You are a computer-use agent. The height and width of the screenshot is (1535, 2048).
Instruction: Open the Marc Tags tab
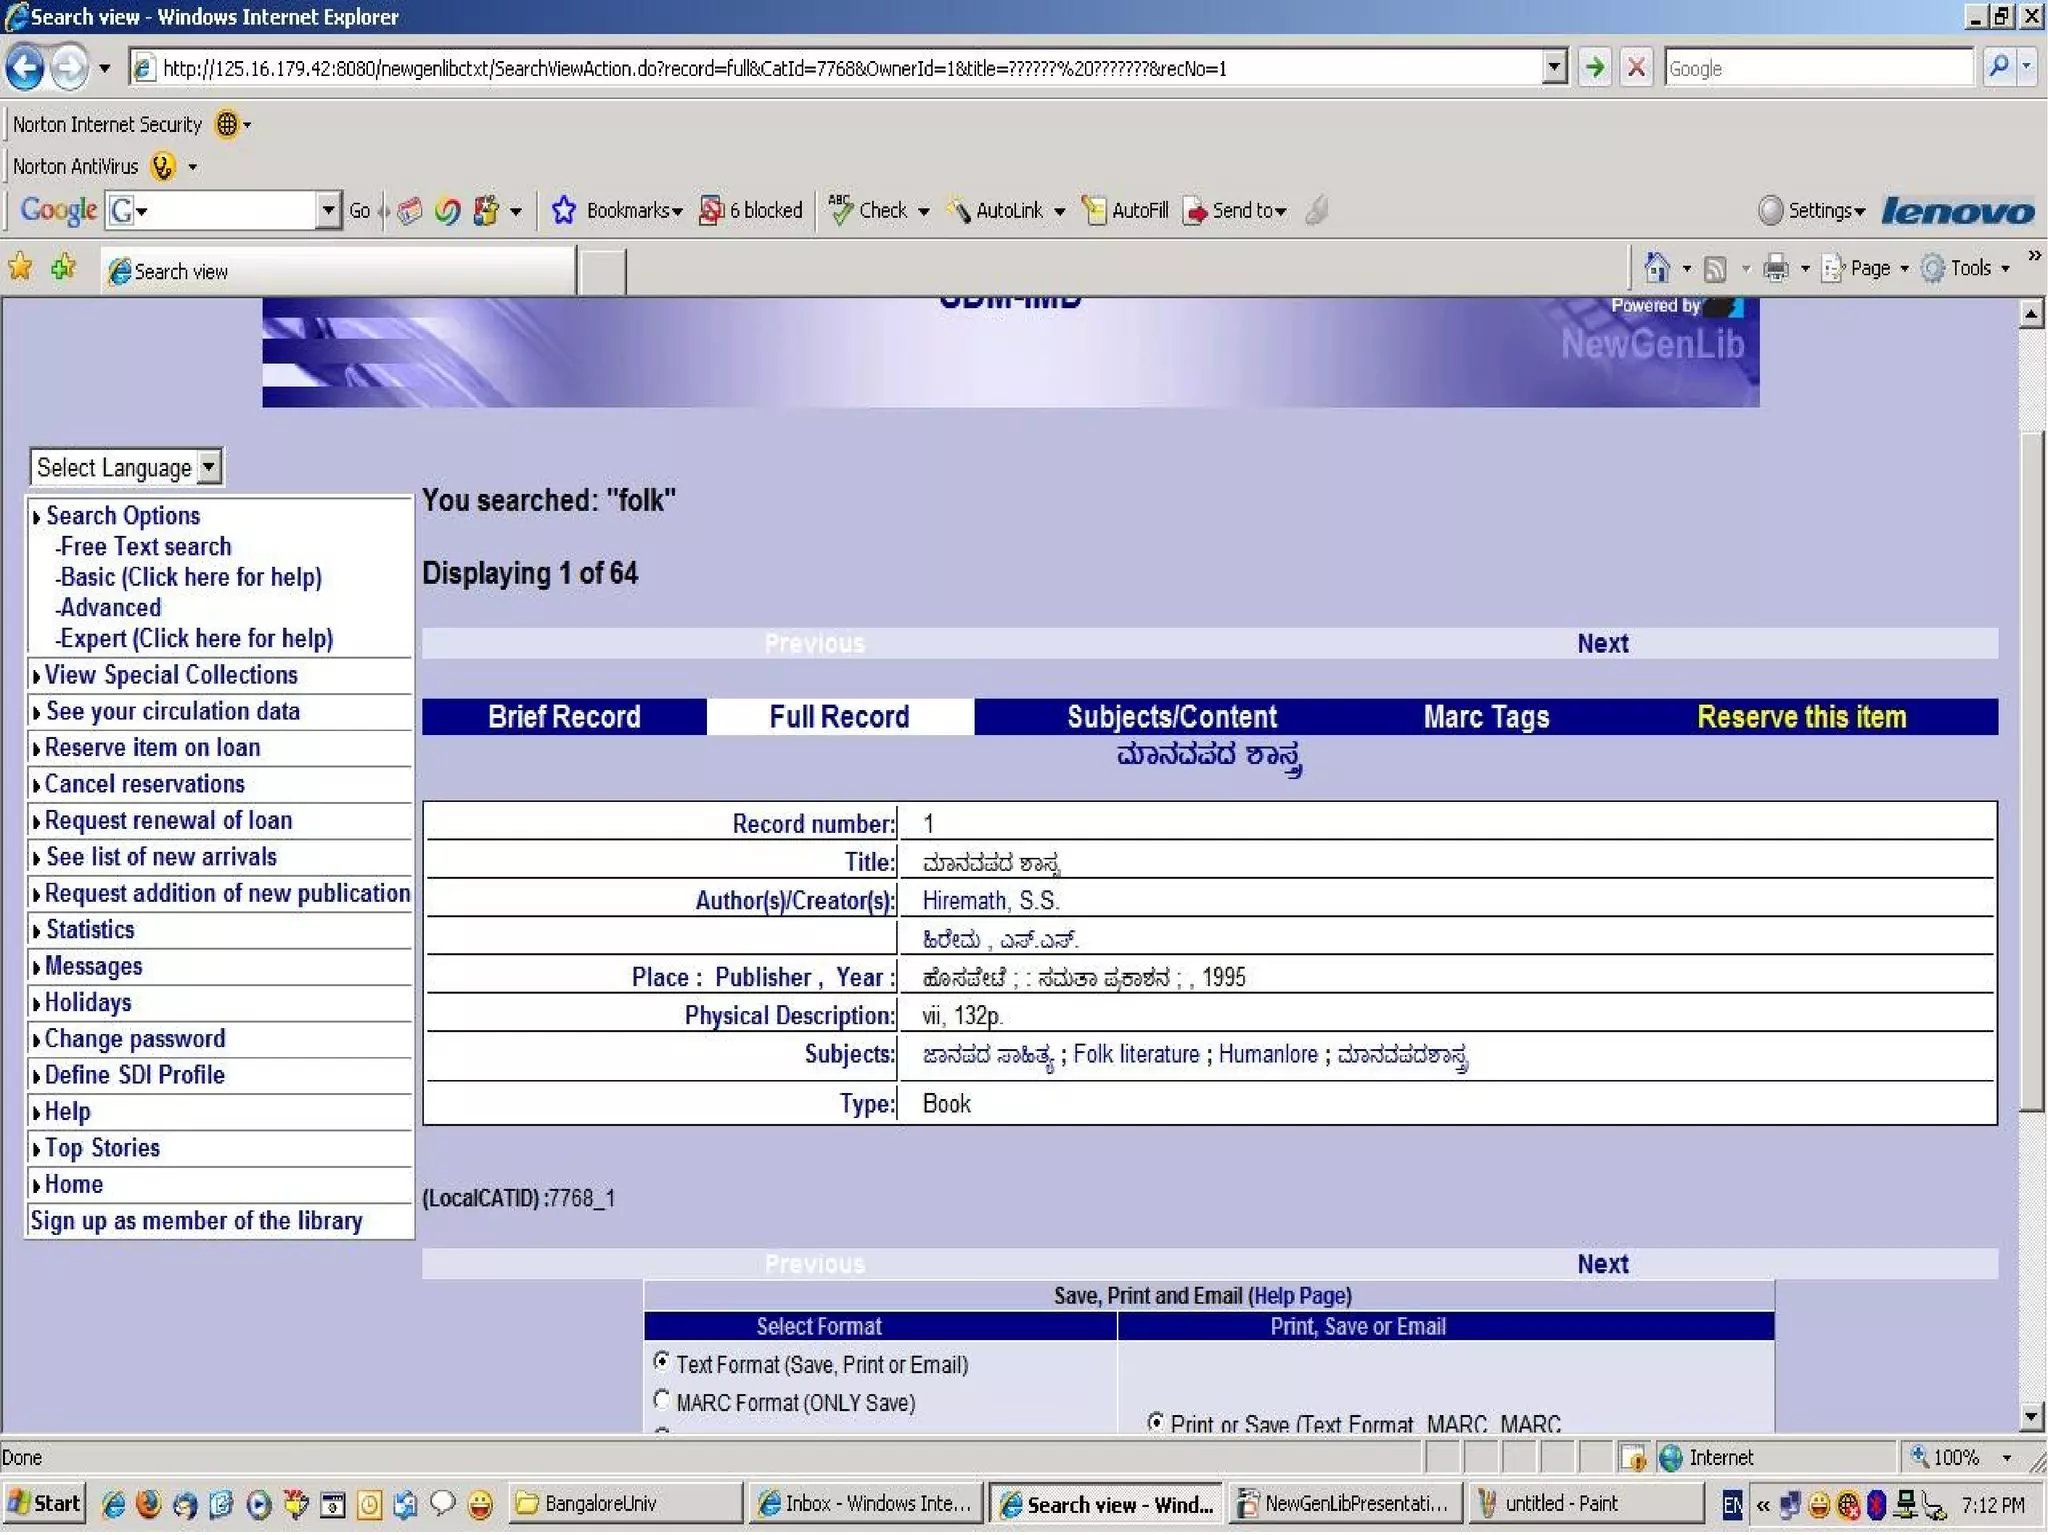pos(1486,717)
